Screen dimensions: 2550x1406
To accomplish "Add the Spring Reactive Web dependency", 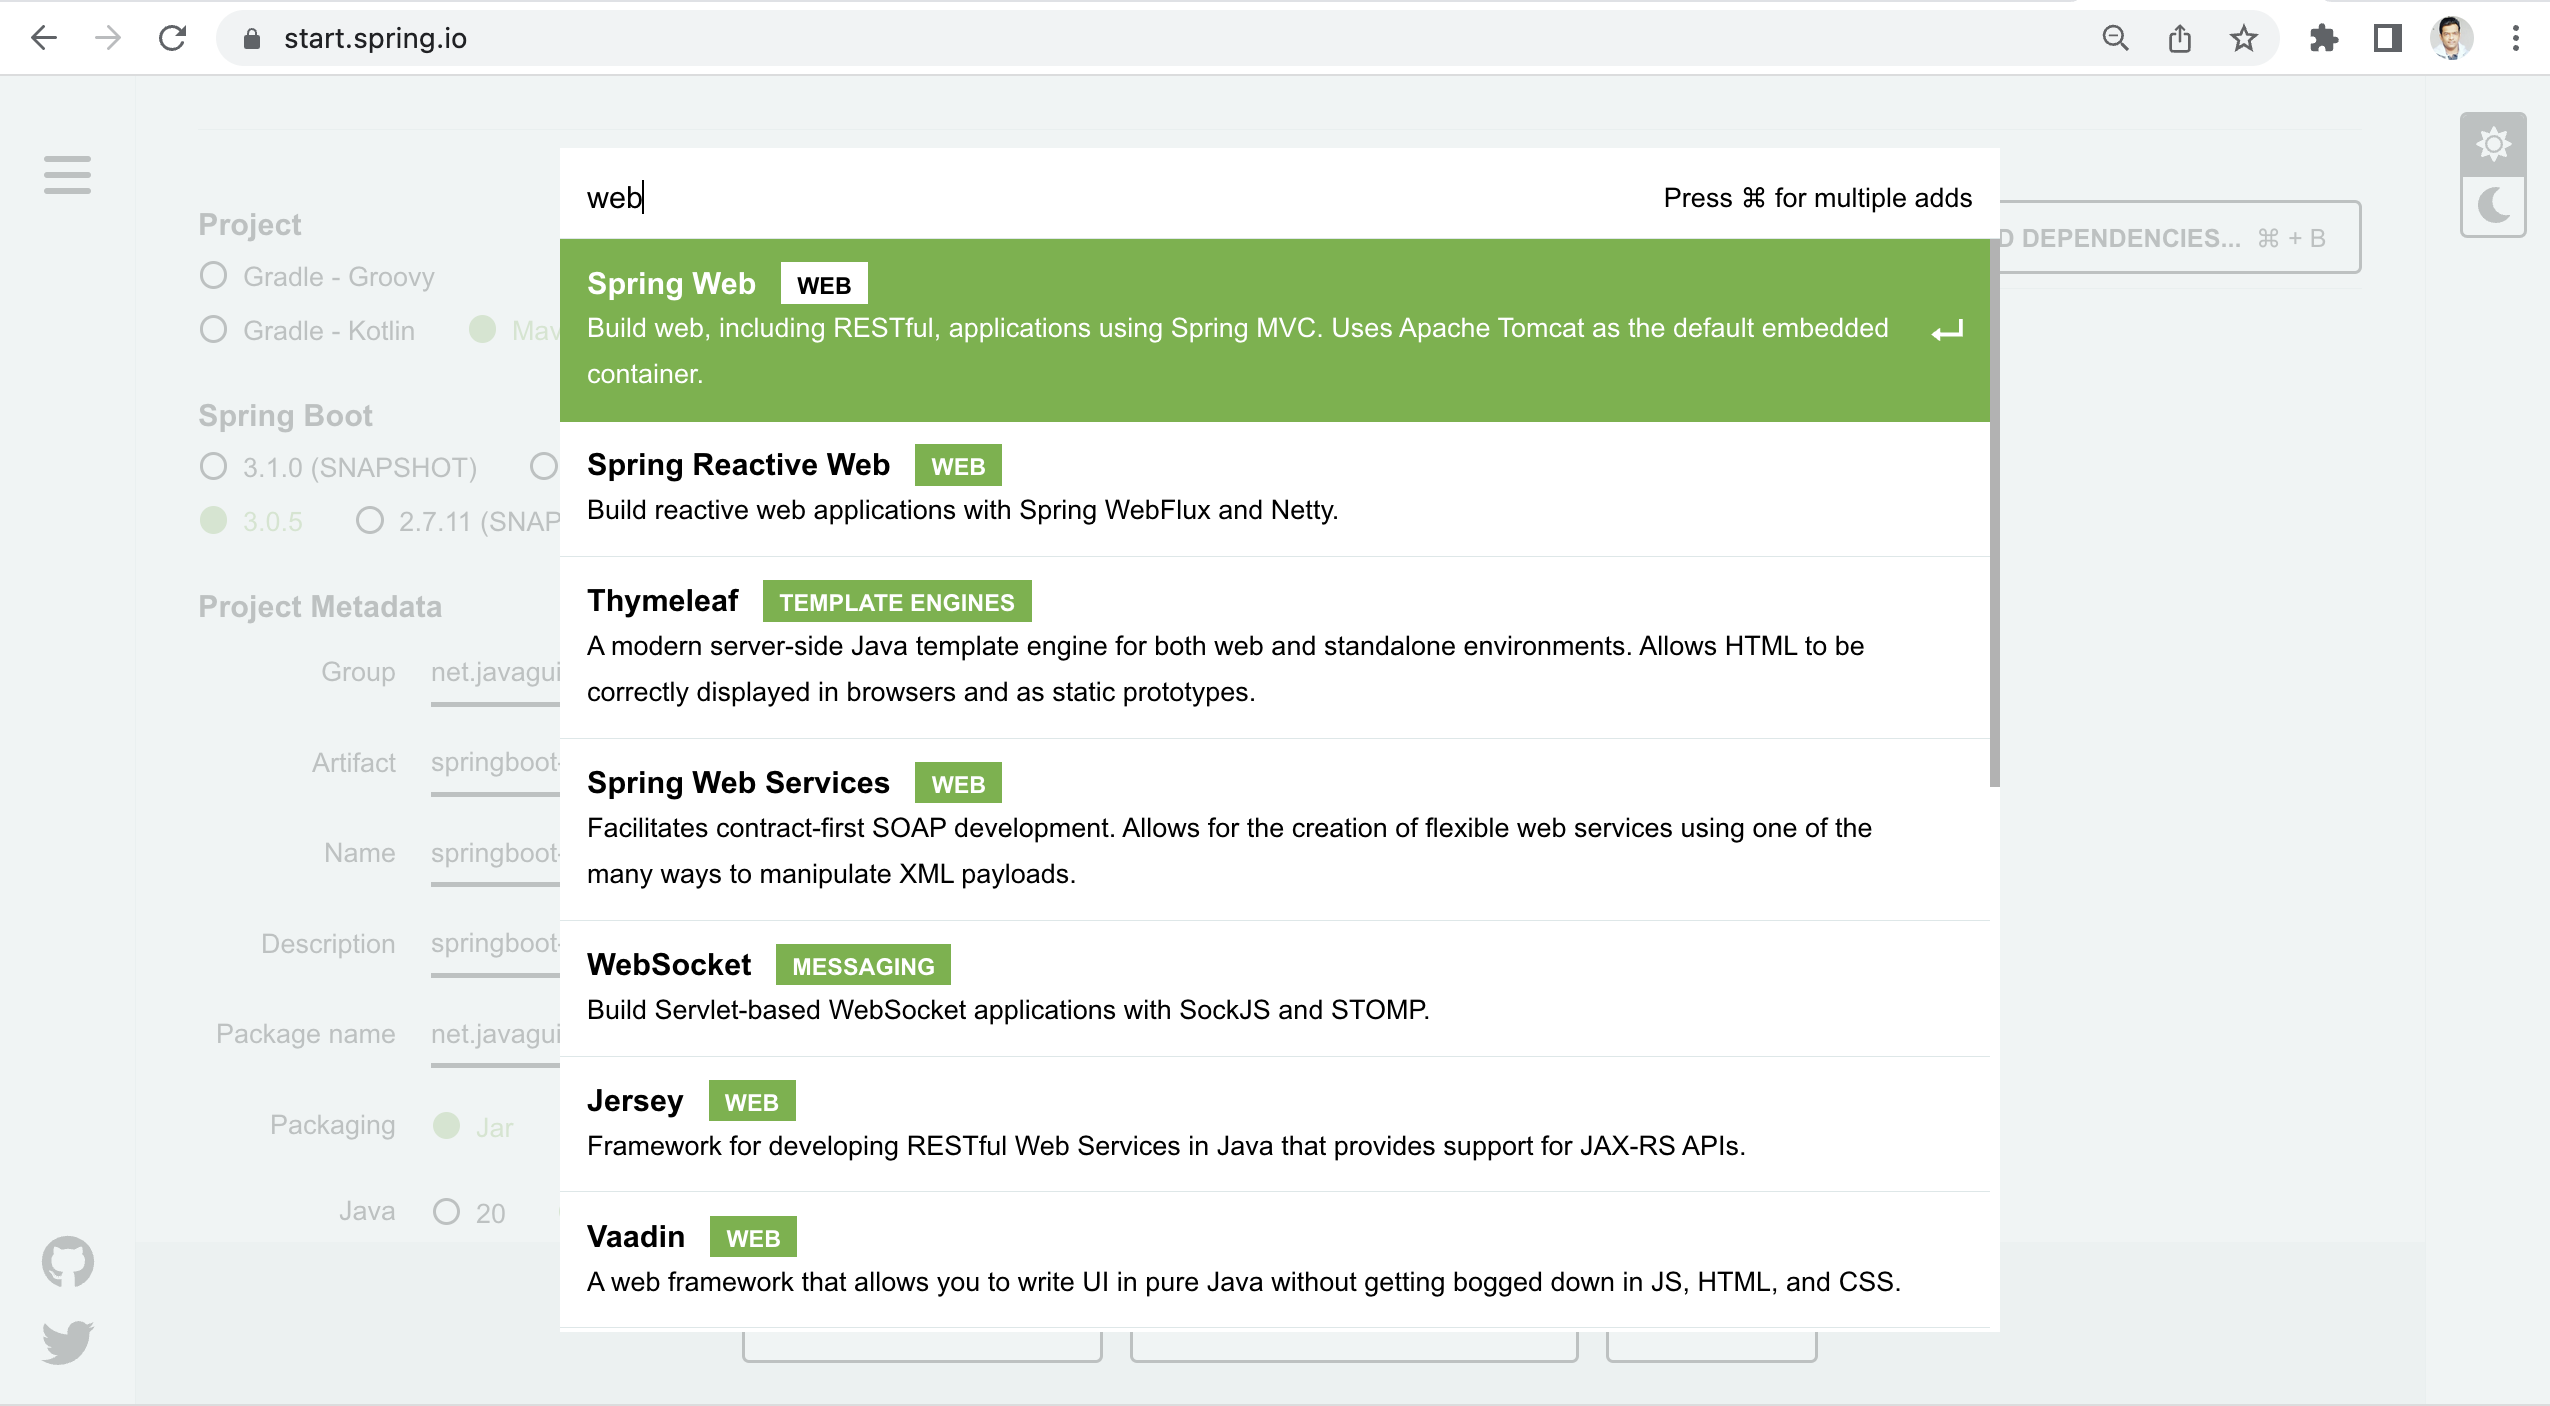I will 1275,489.
